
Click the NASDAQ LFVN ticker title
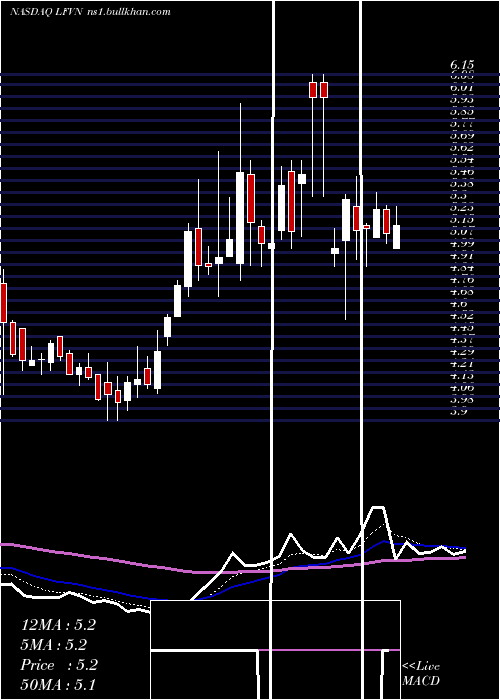click(x=46, y=12)
